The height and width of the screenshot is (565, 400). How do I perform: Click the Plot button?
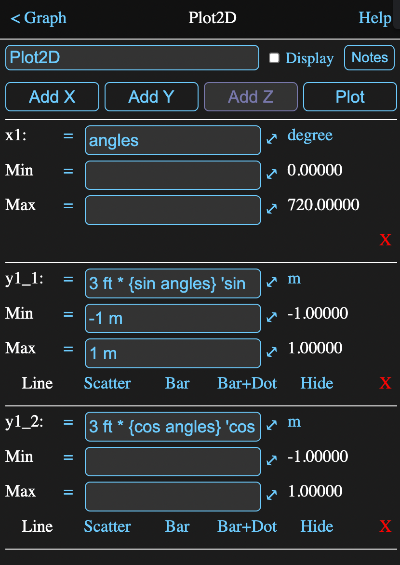pos(350,97)
